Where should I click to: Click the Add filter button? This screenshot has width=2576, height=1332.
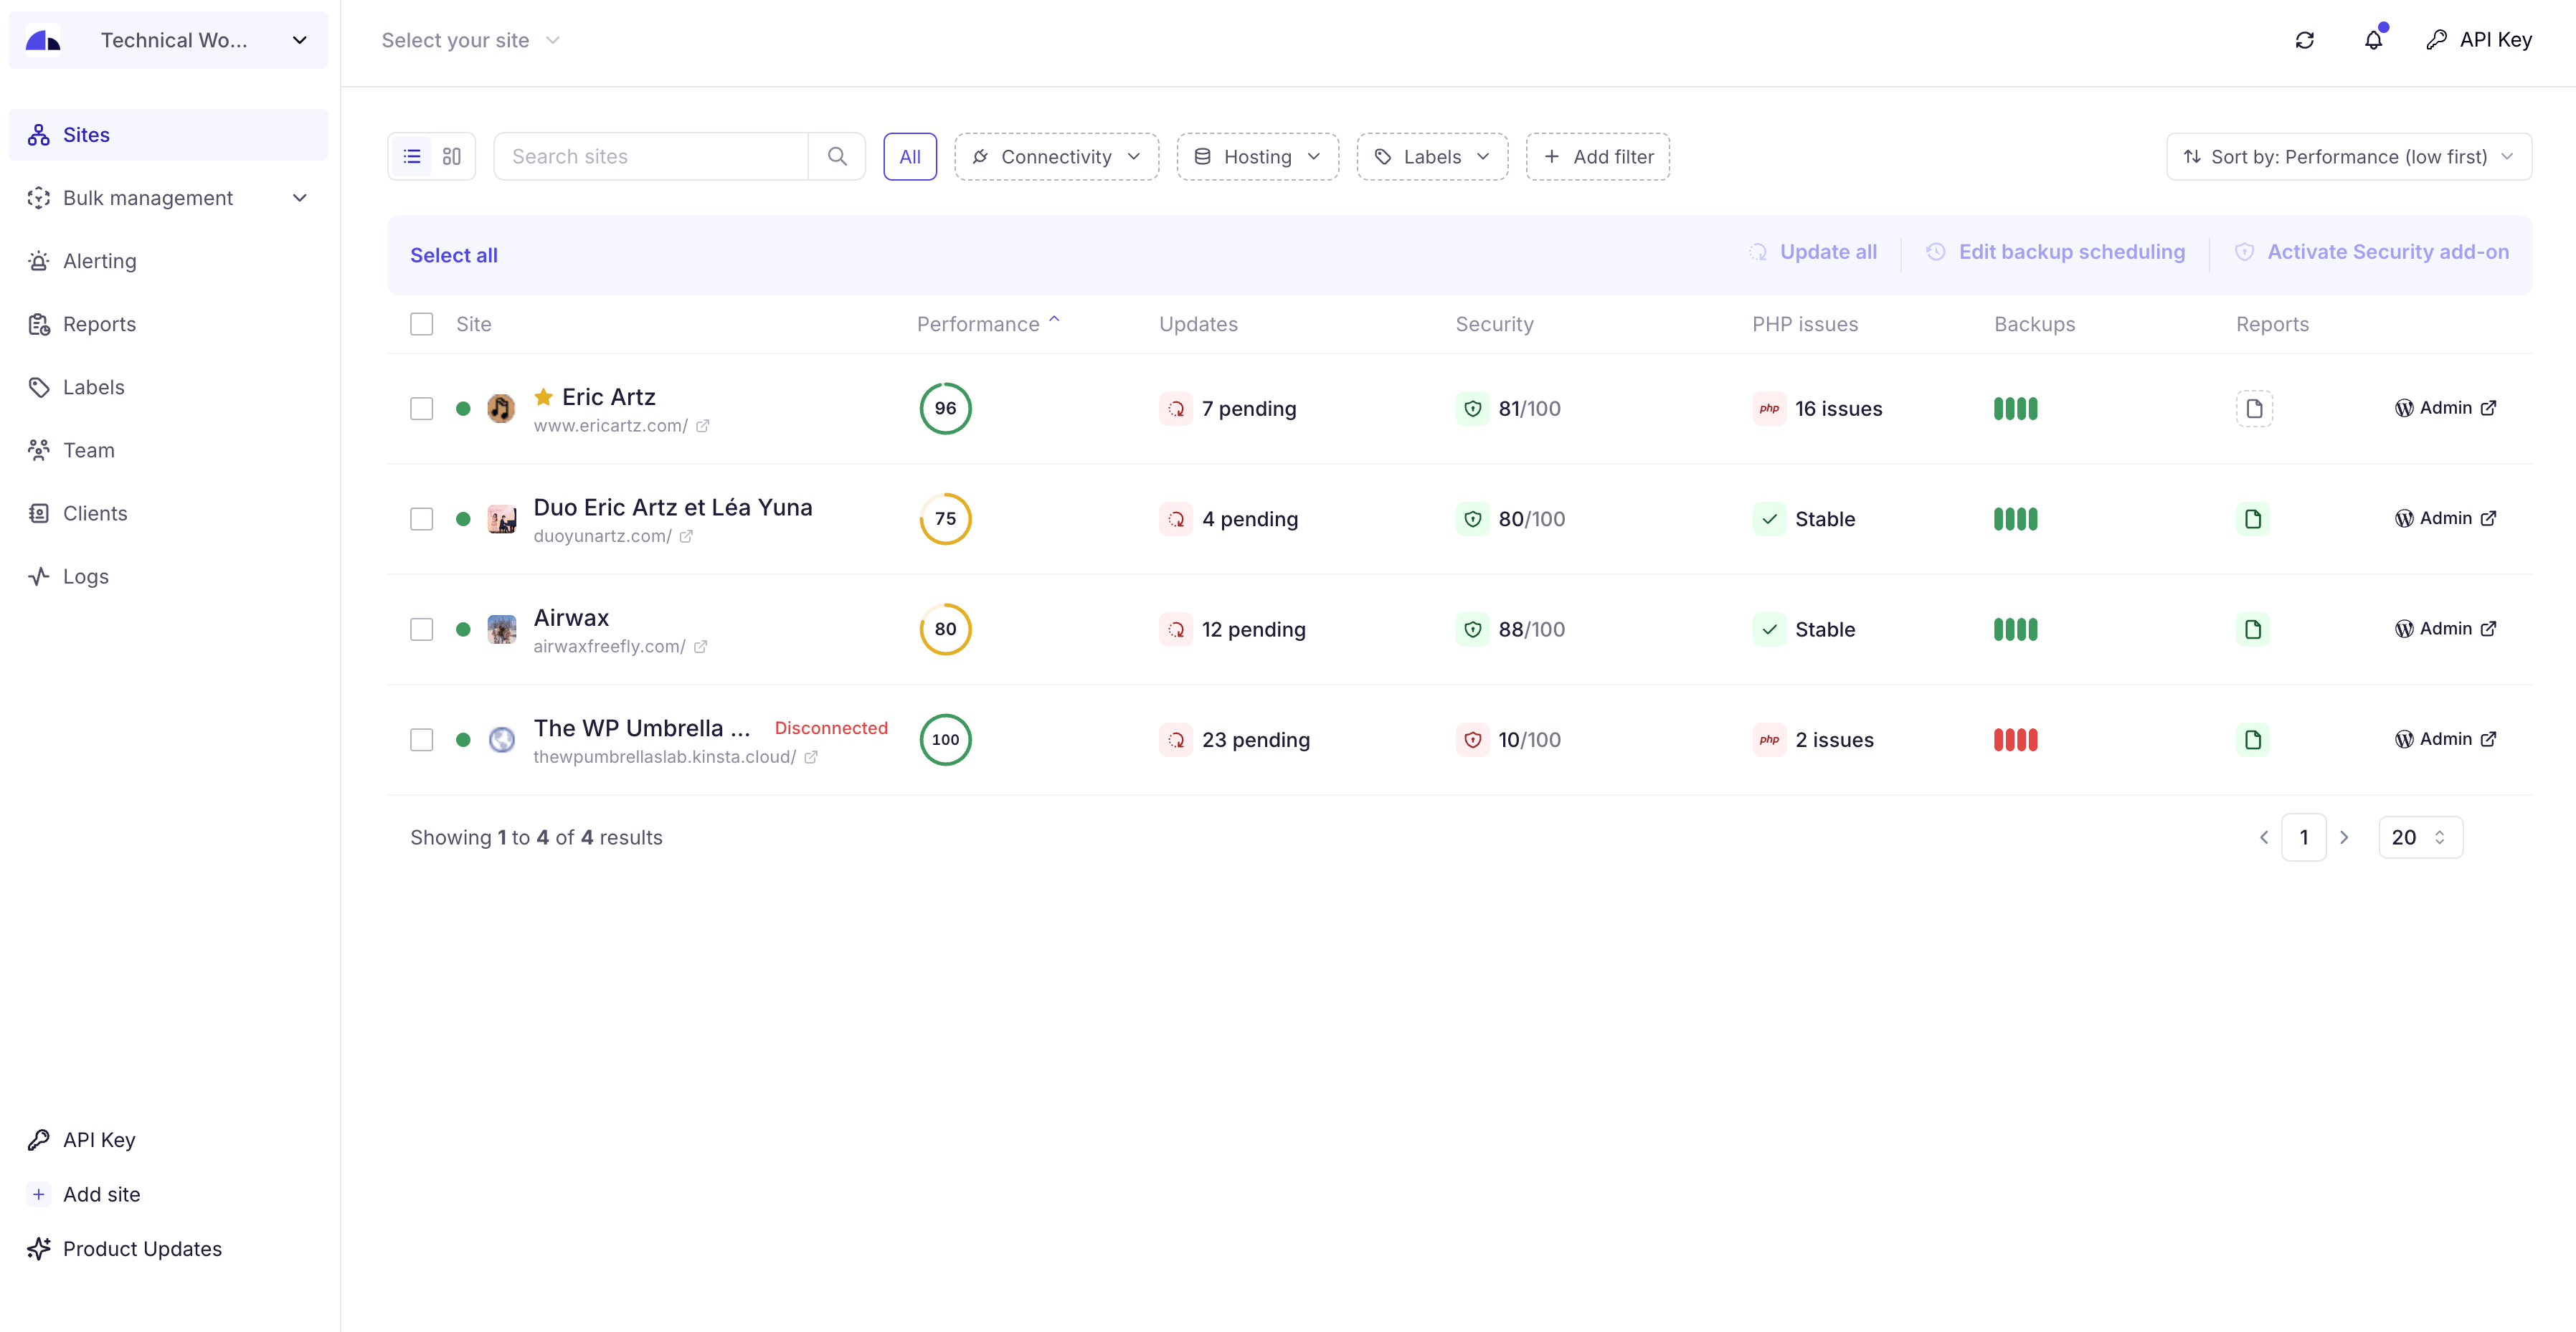pyautogui.click(x=1597, y=157)
